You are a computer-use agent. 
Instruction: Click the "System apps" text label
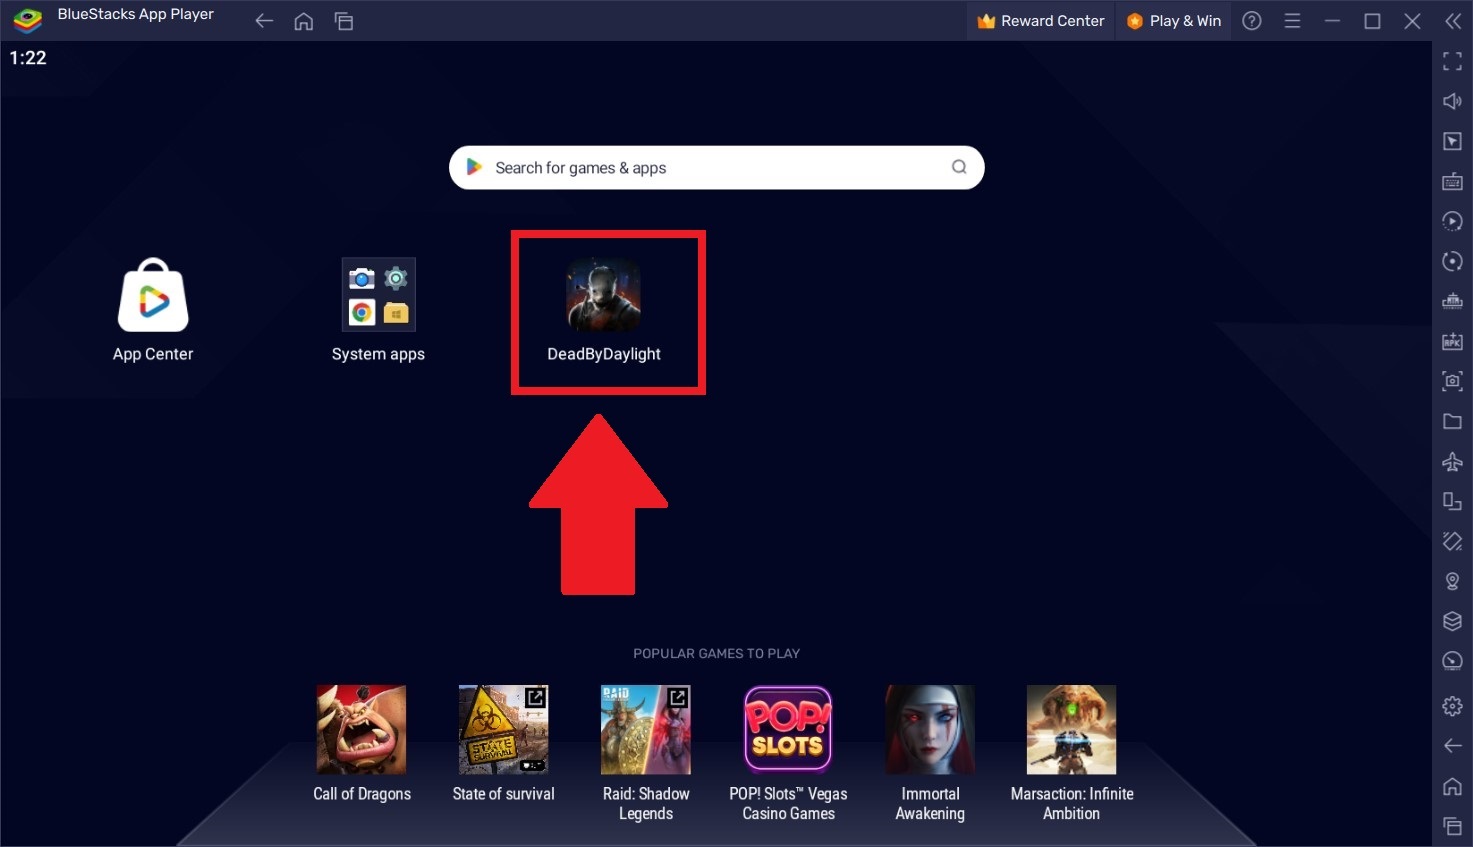pyautogui.click(x=378, y=354)
